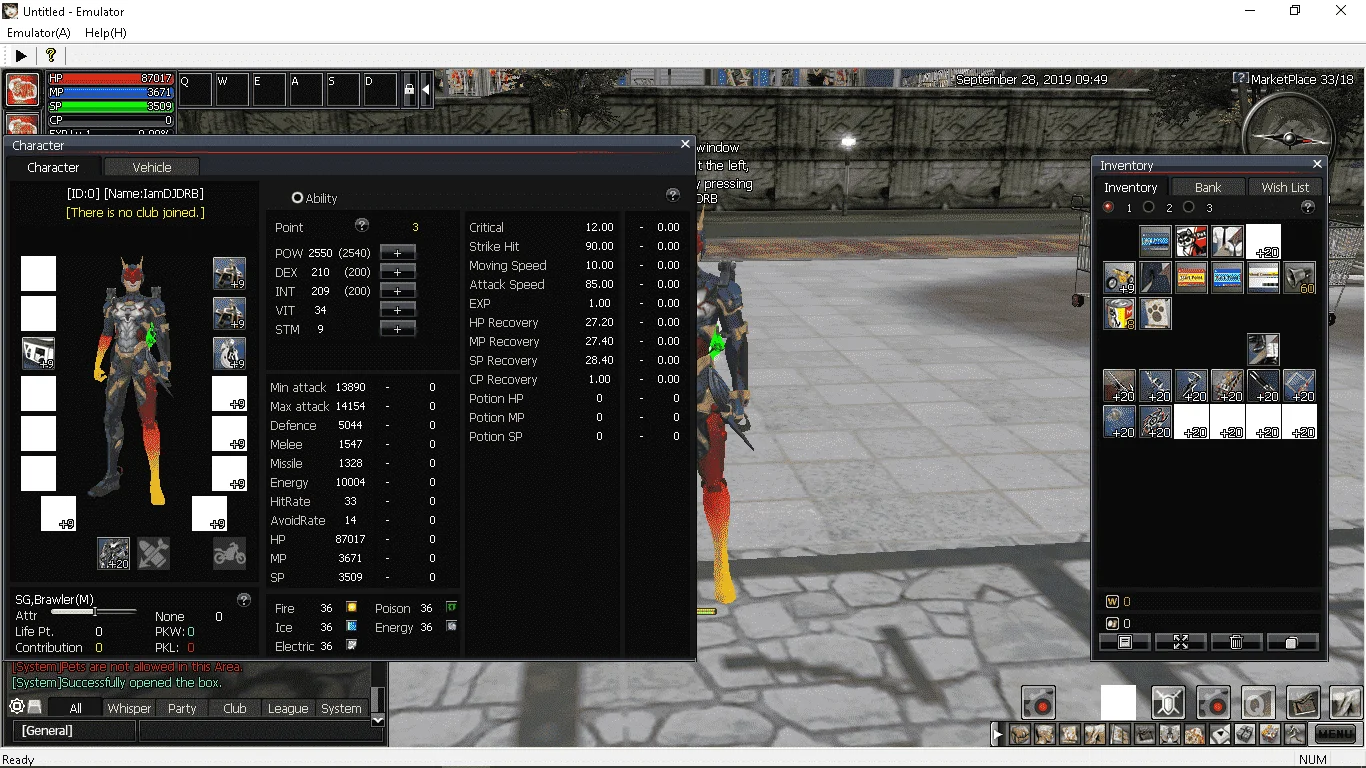
Task: Click the crossed swords shield skill icon
Action: [x=1168, y=702]
